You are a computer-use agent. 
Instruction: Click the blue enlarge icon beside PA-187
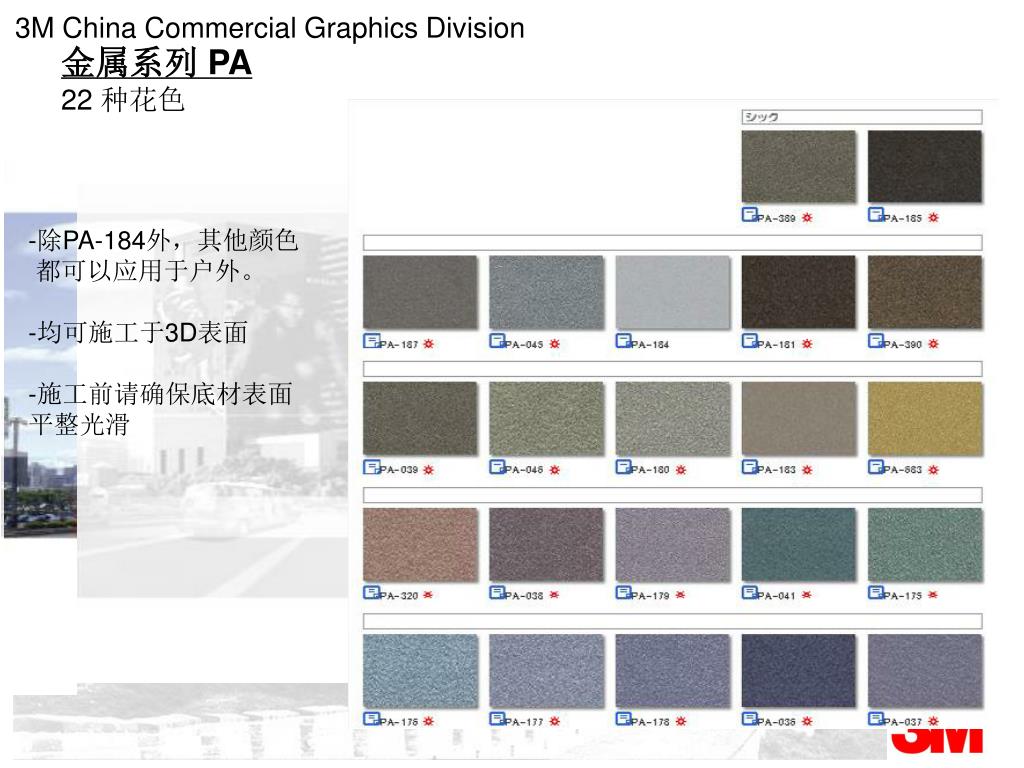[x=371, y=341]
